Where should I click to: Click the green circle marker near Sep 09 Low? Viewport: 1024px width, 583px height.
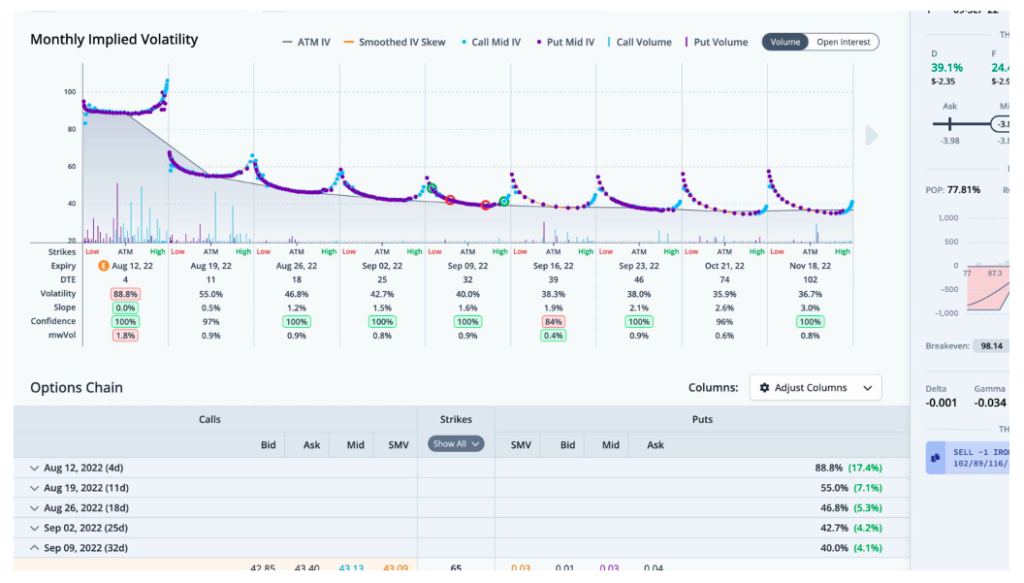click(432, 188)
